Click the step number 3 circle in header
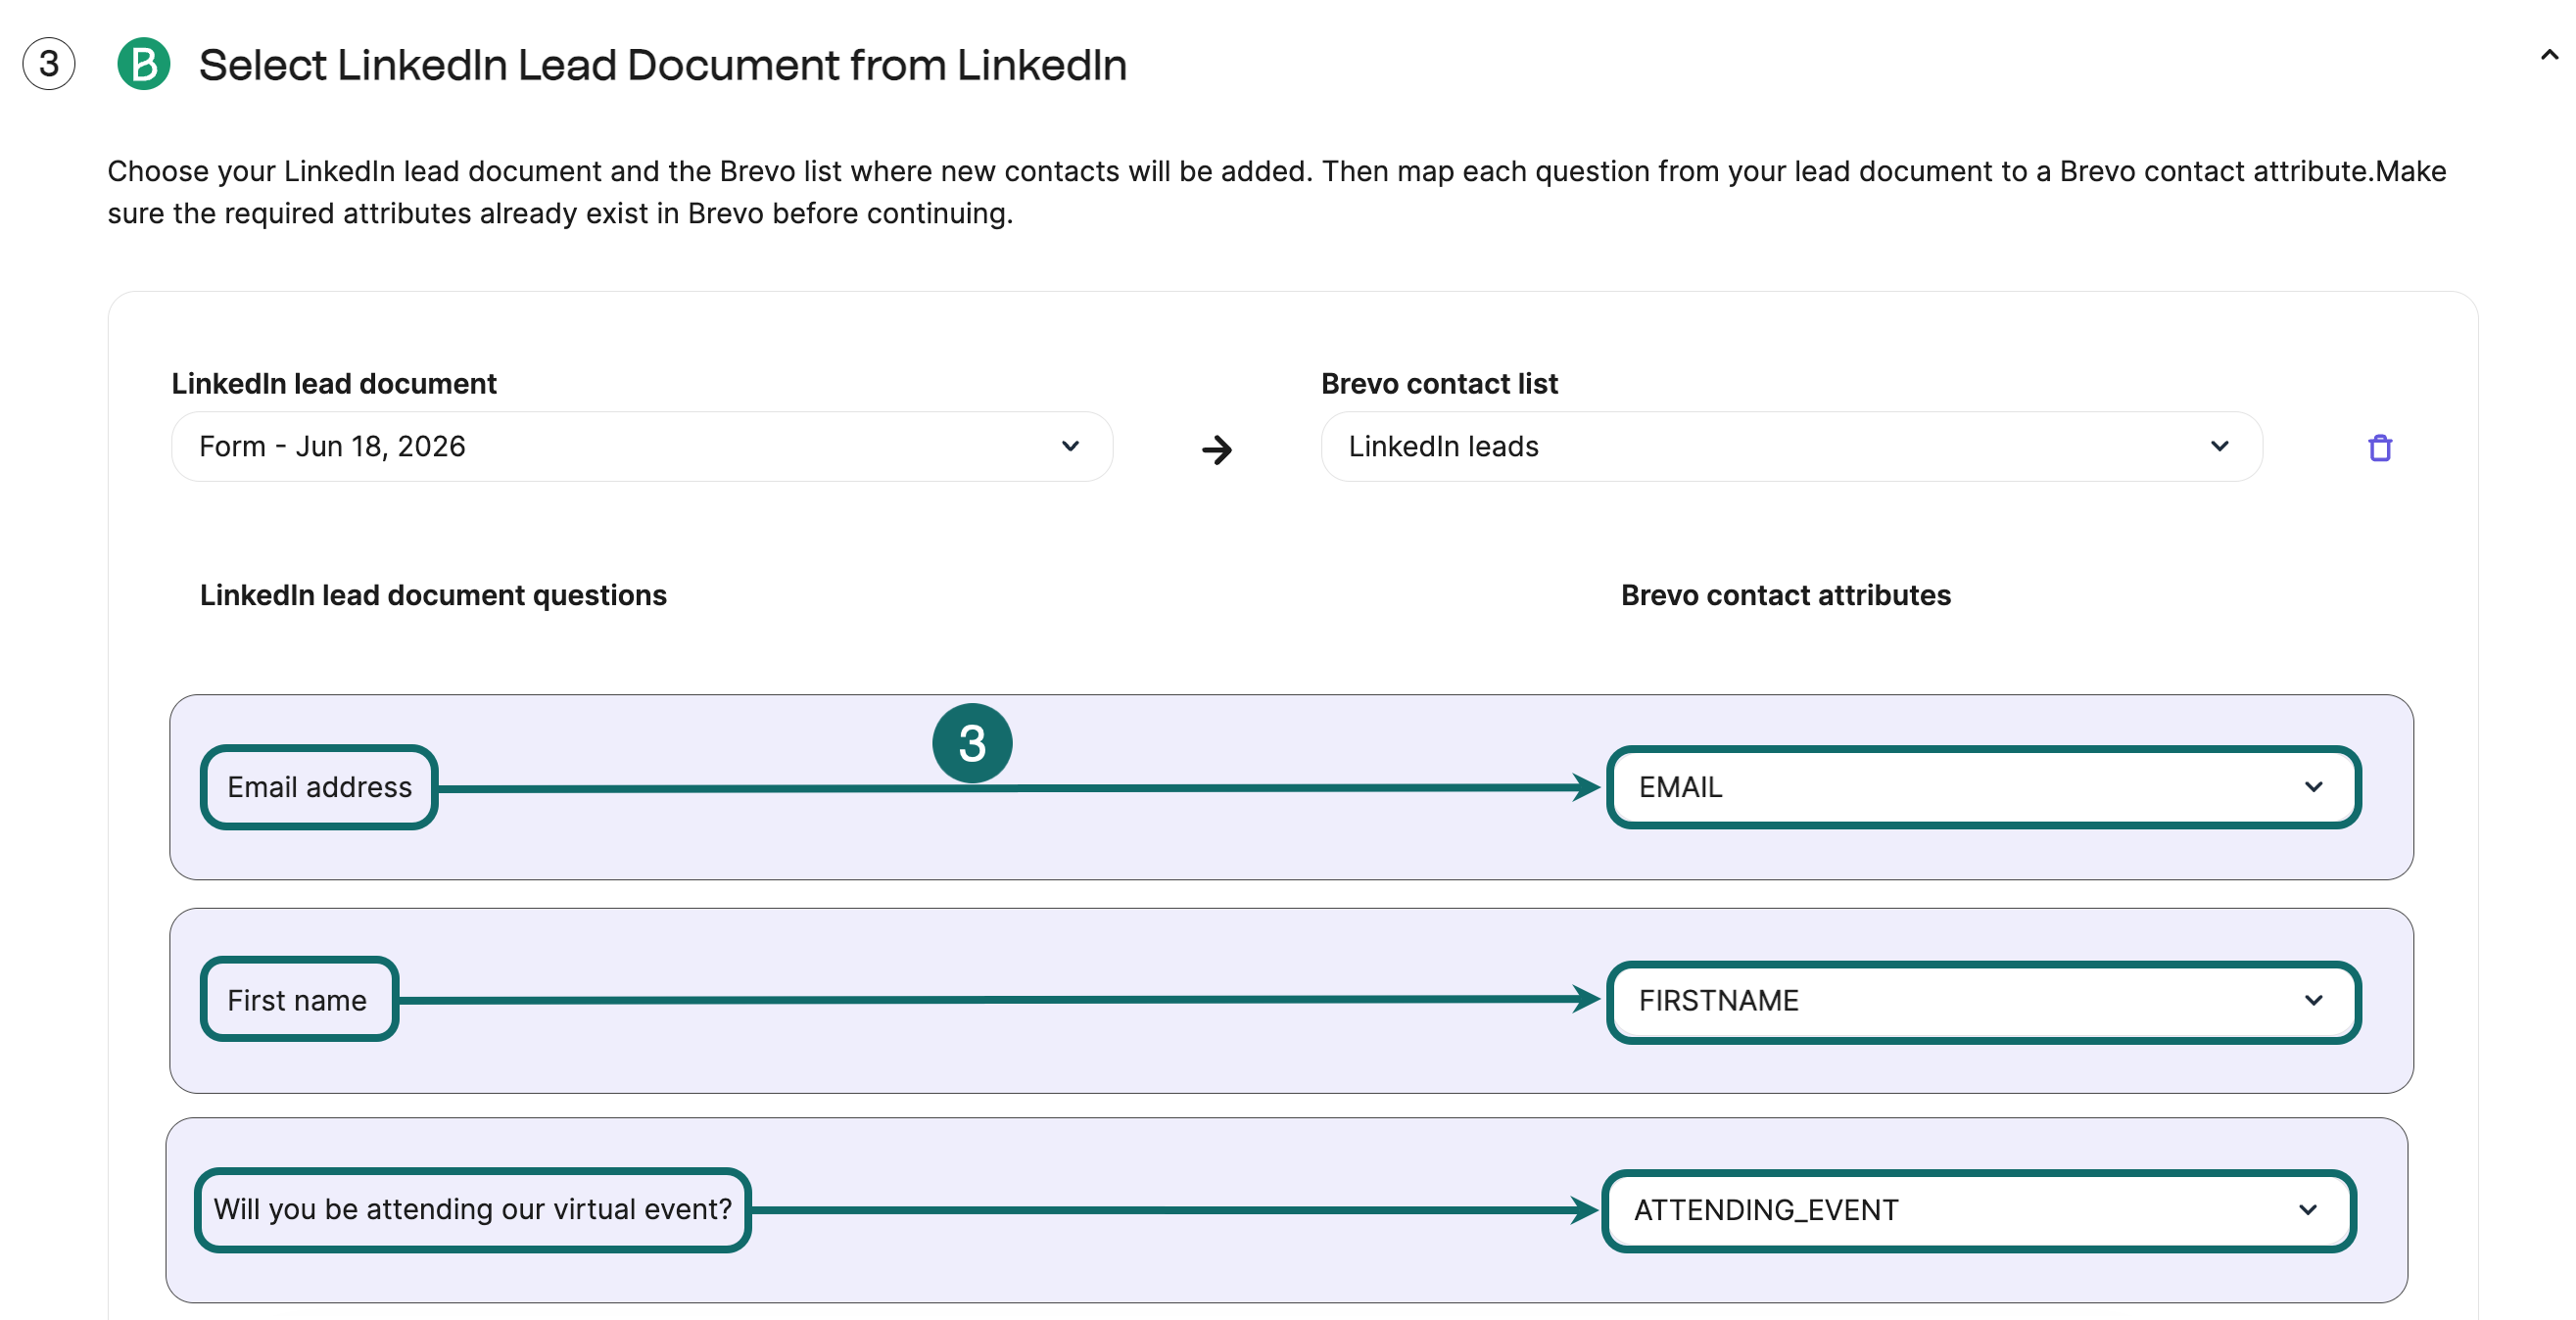2576x1320 pixels. pos(49,64)
